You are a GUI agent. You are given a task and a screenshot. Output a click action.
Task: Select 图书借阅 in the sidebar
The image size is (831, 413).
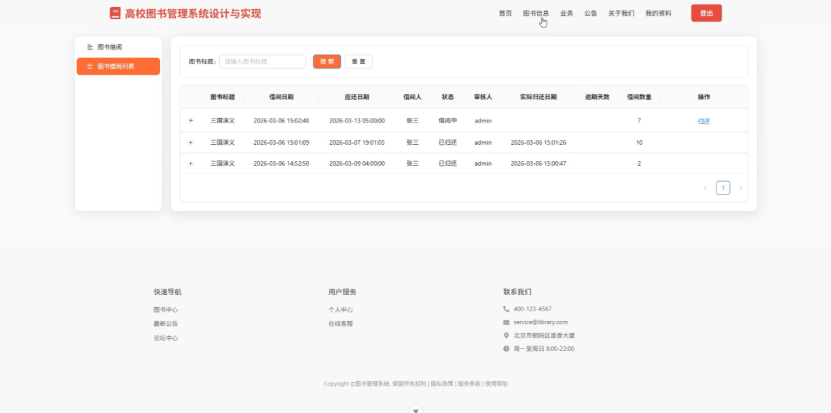(118, 47)
